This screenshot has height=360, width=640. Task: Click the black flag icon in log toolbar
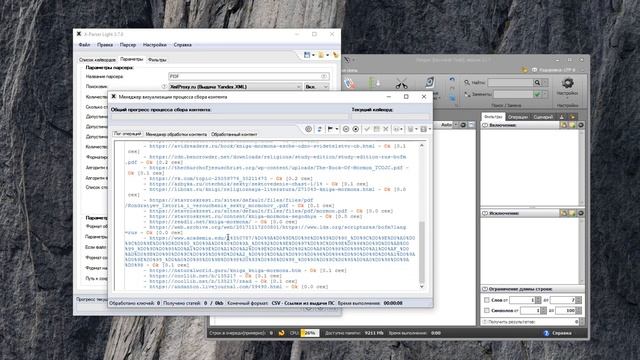(x=330, y=129)
